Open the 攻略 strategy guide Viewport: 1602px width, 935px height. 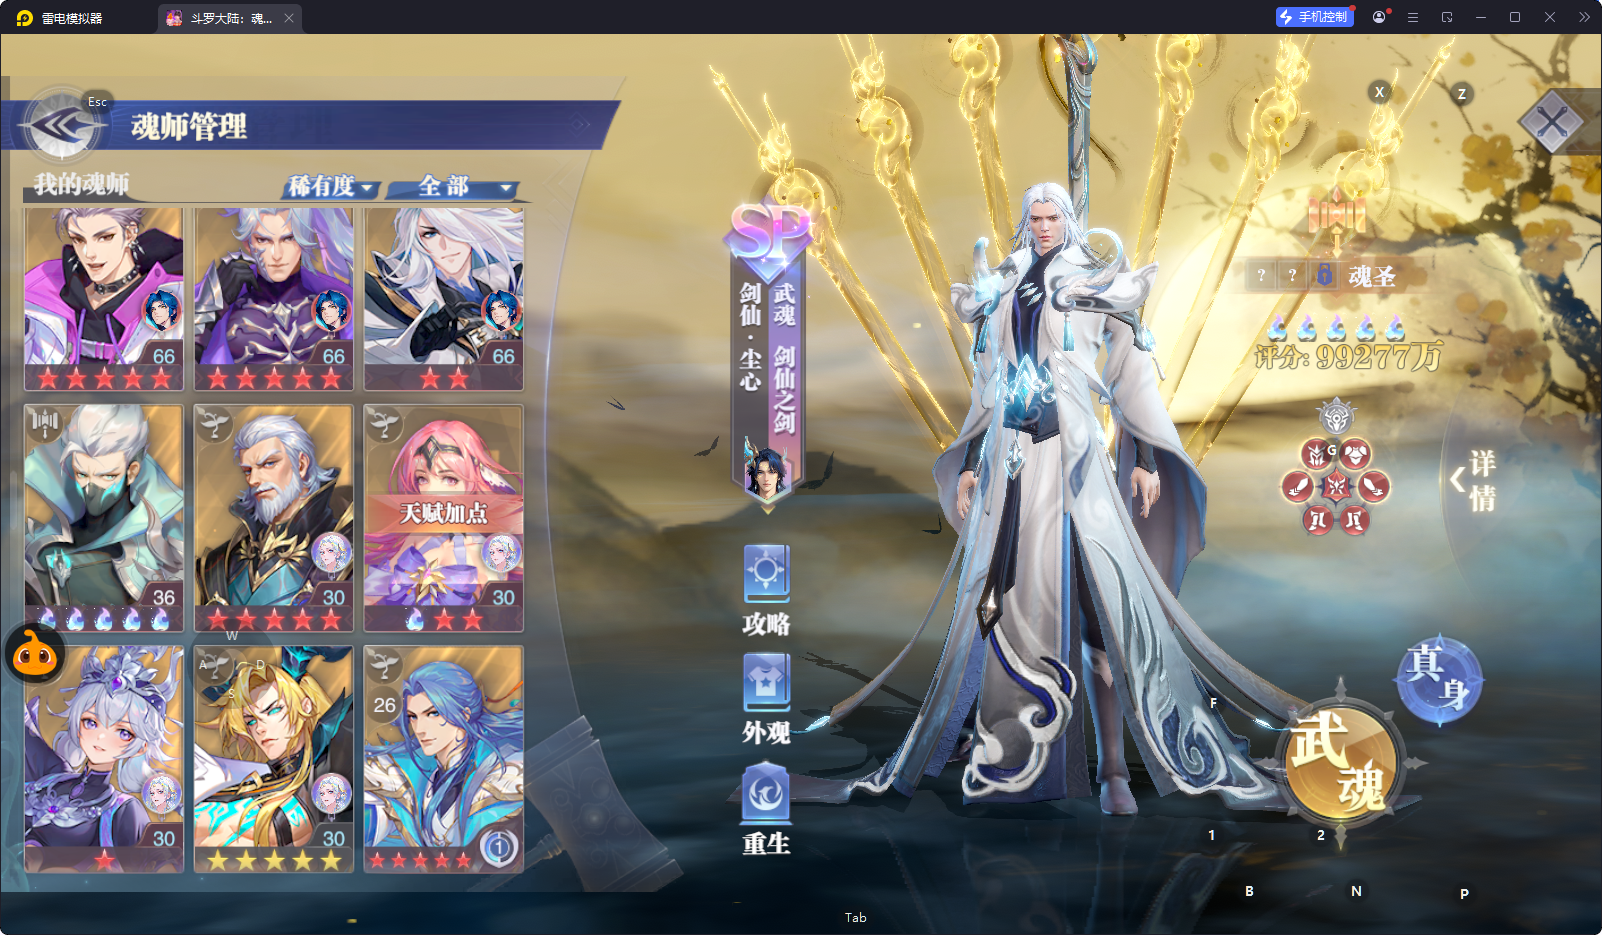(x=767, y=591)
